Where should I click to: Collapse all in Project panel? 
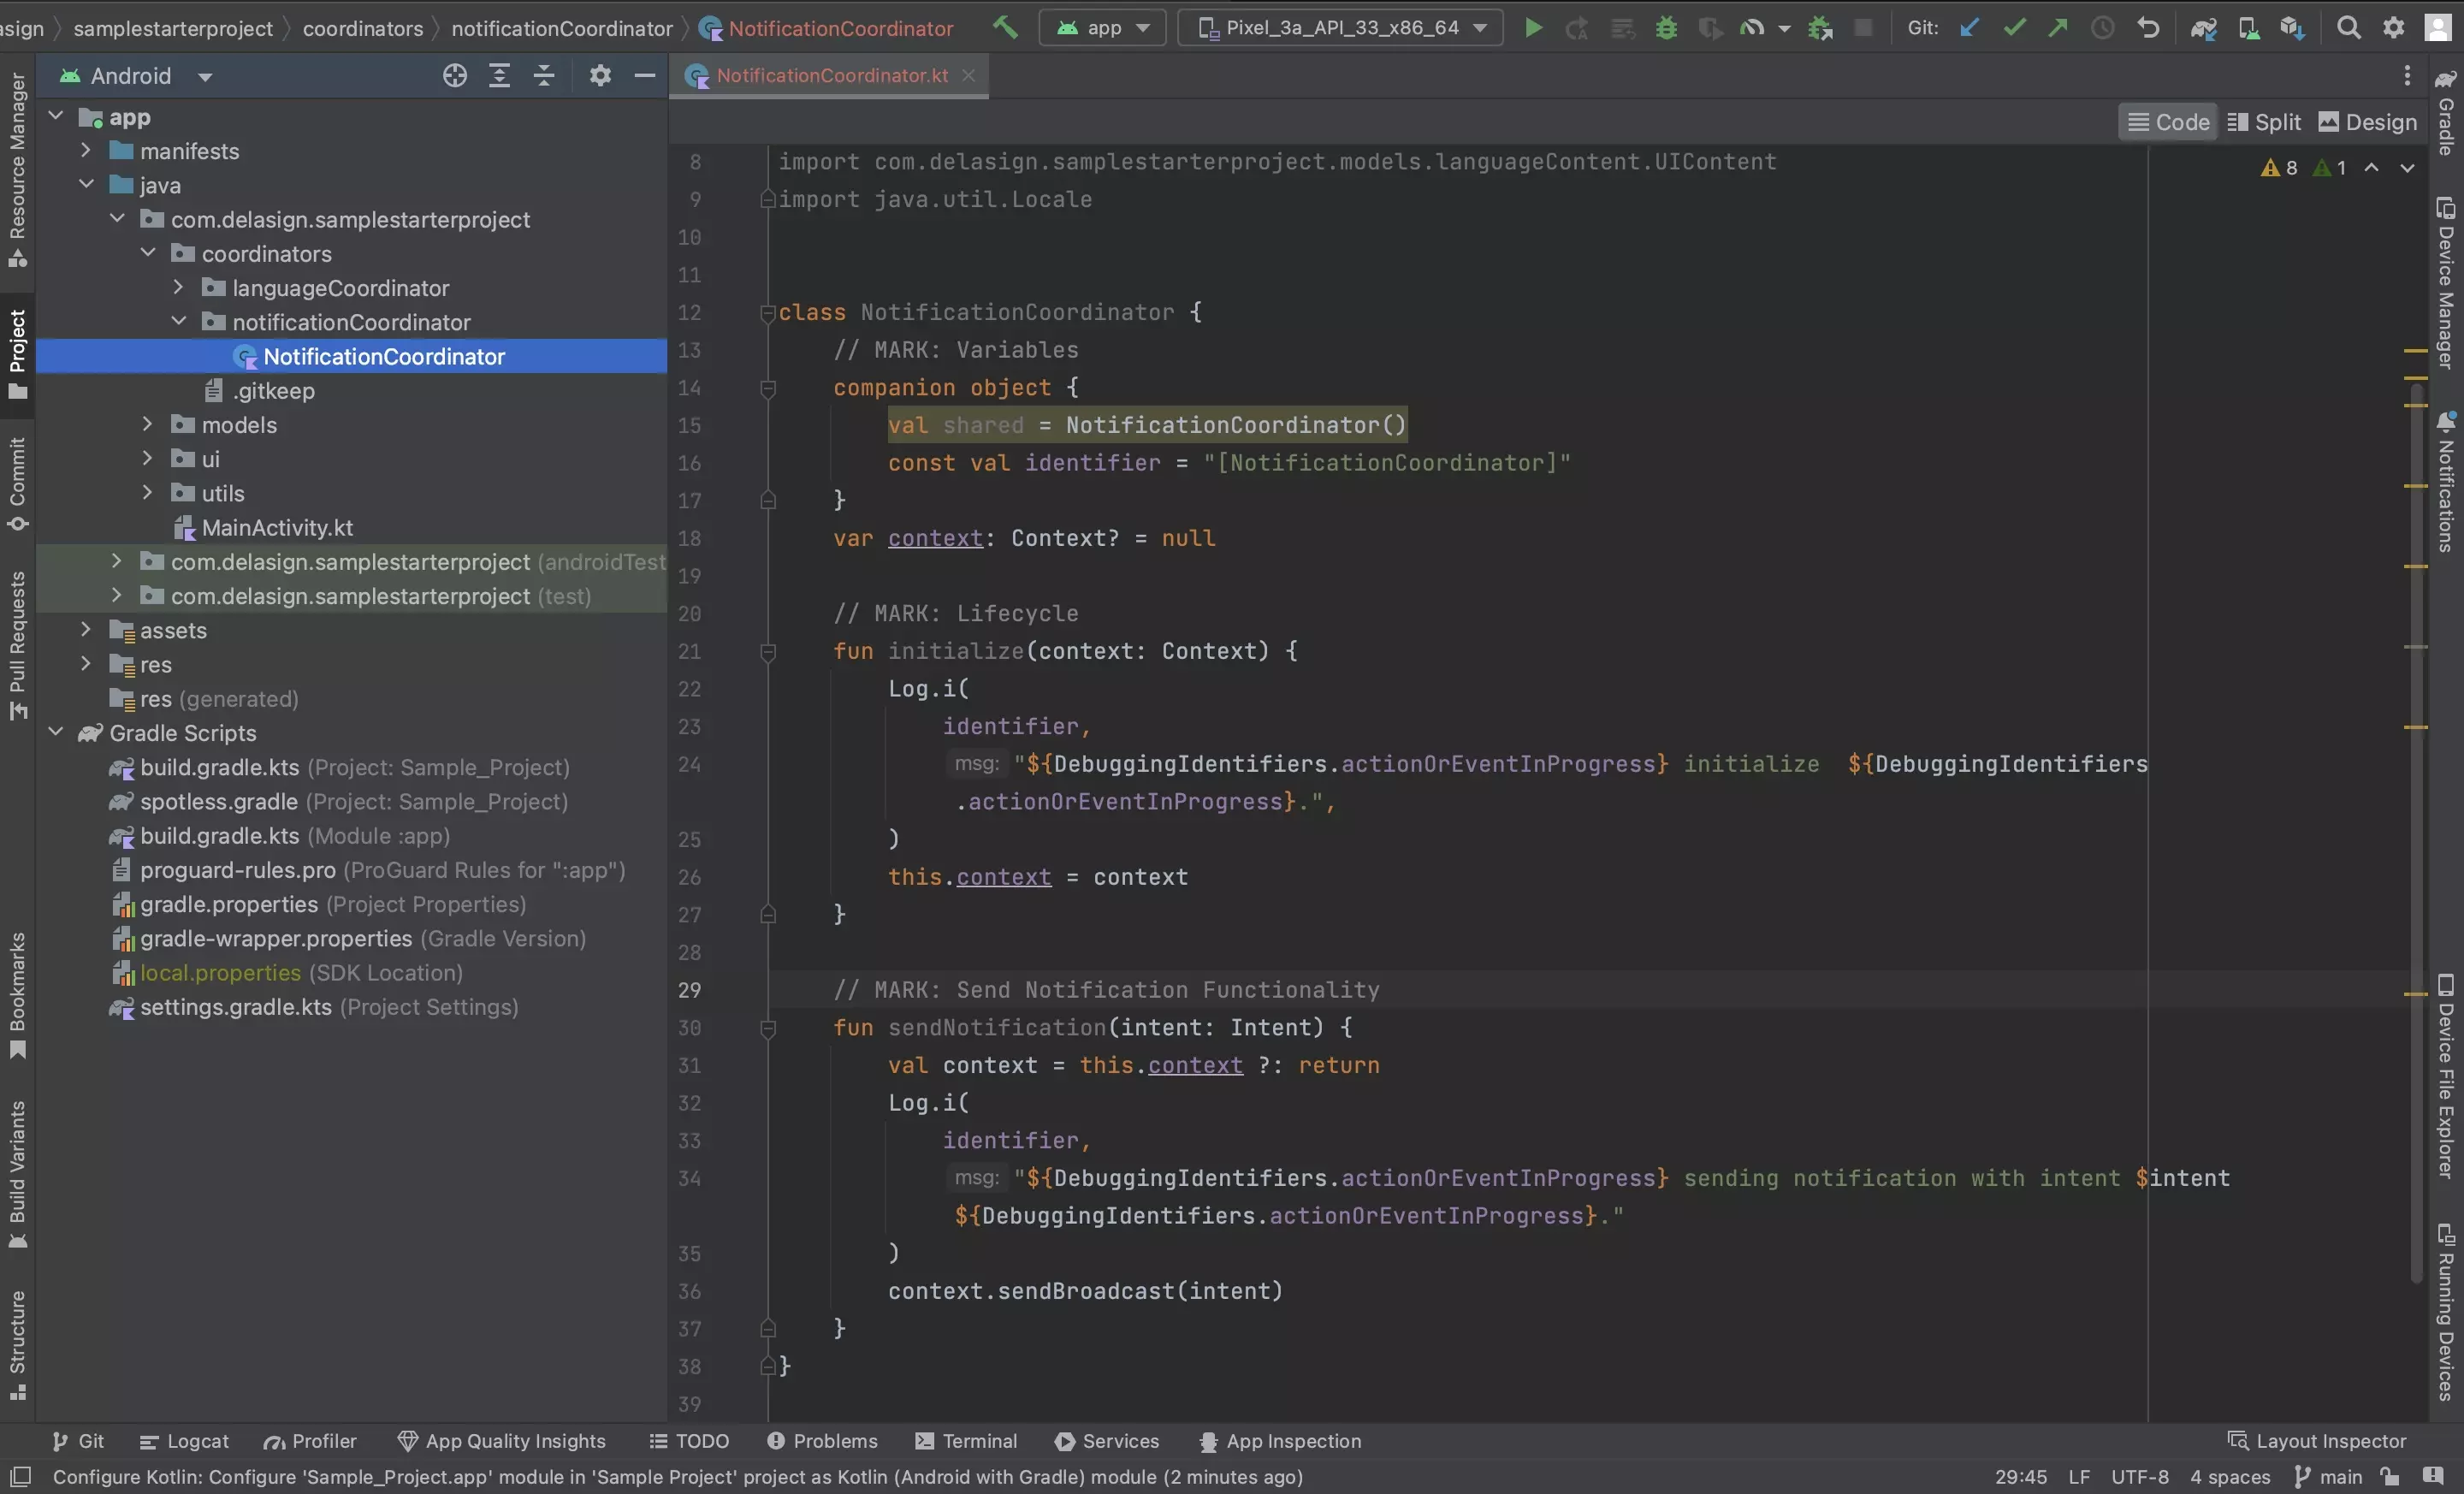coord(544,76)
